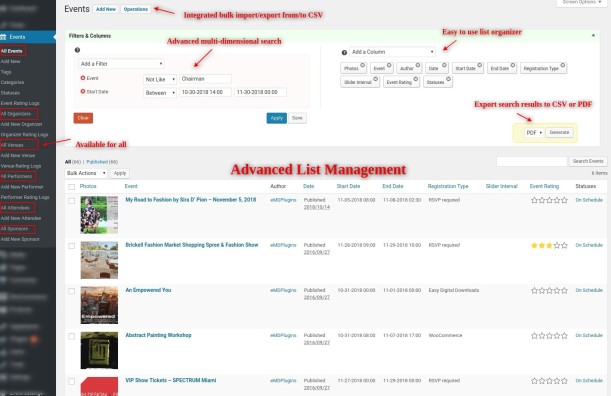This screenshot has width=611, height=396.
Task: Click star rating of An Empowered You row
Action: (549, 291)
